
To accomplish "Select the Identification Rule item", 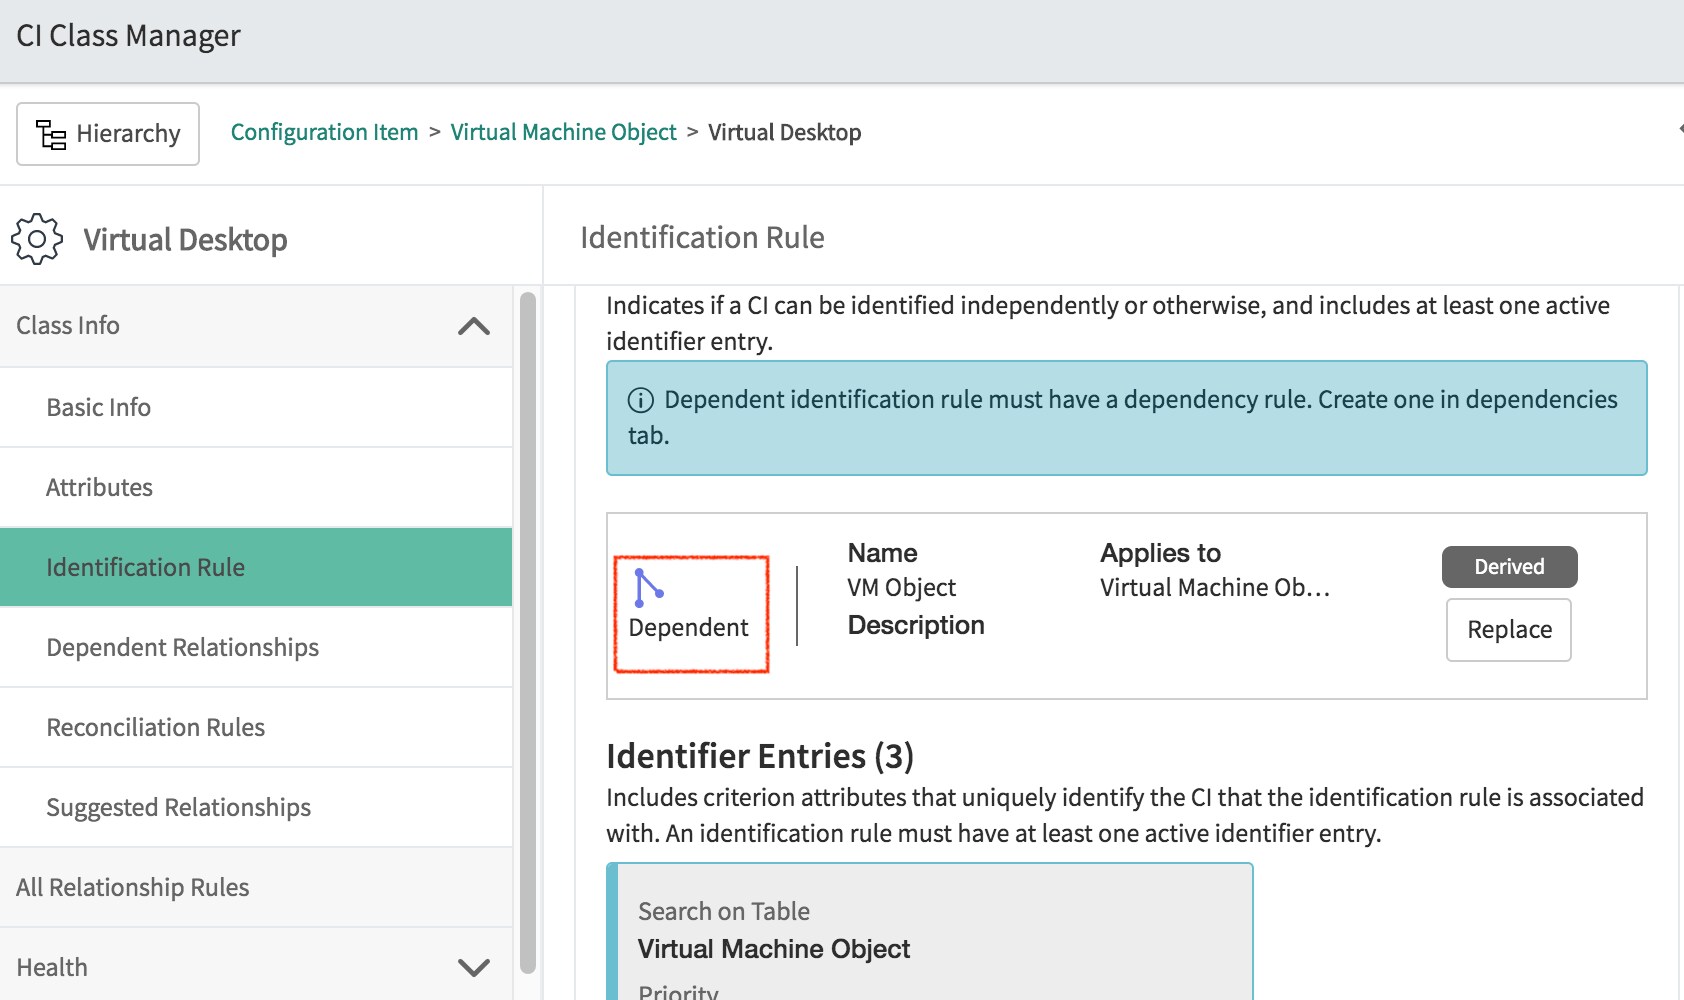I will [145, 567].
